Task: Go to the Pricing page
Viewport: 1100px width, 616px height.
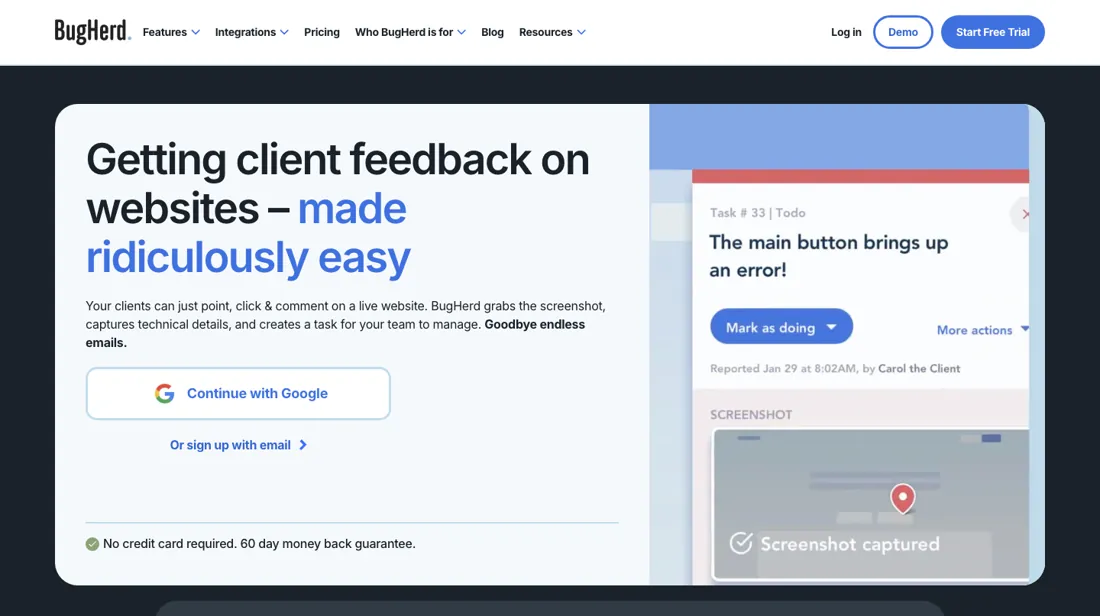Action: pos(321,32)
